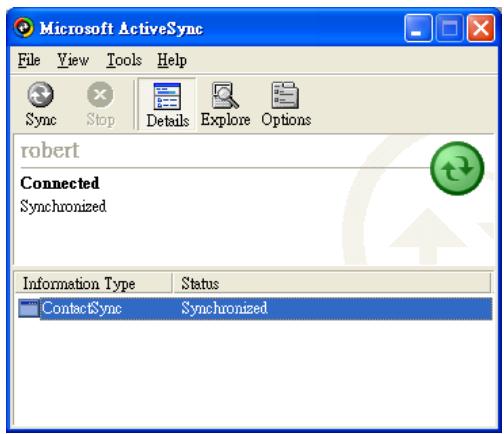
Task: Click the greyed-out Stop toolbar button
Action: [100, 104]
